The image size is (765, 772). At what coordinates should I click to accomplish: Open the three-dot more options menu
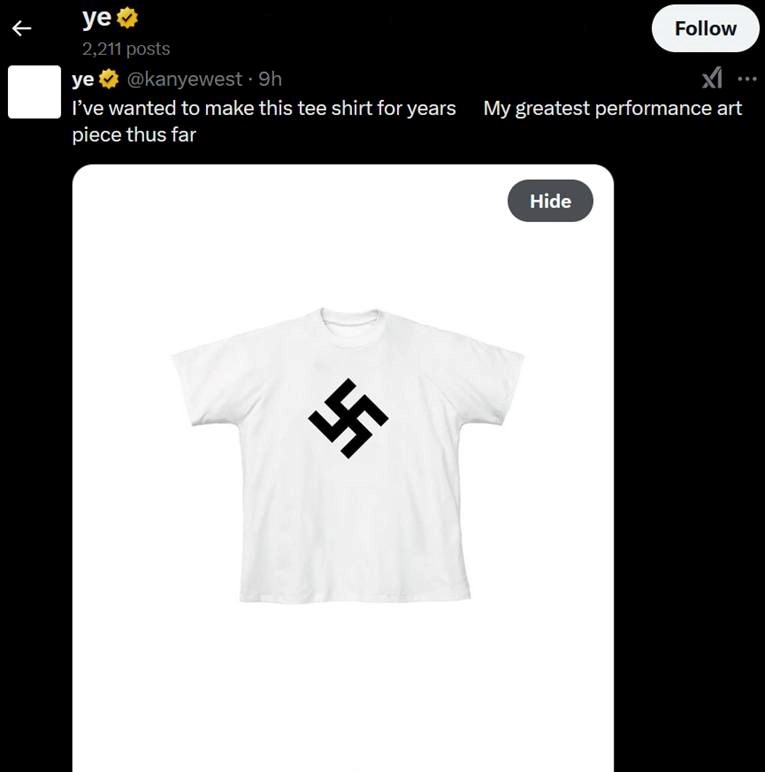point(747,78)
